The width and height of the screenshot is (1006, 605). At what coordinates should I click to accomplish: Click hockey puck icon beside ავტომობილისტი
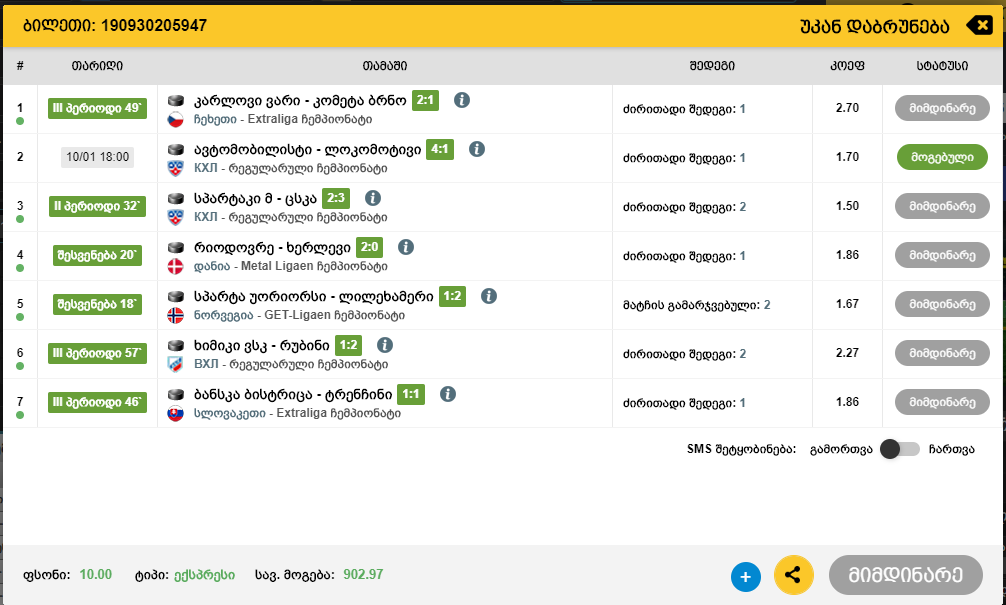pos(176,149)
